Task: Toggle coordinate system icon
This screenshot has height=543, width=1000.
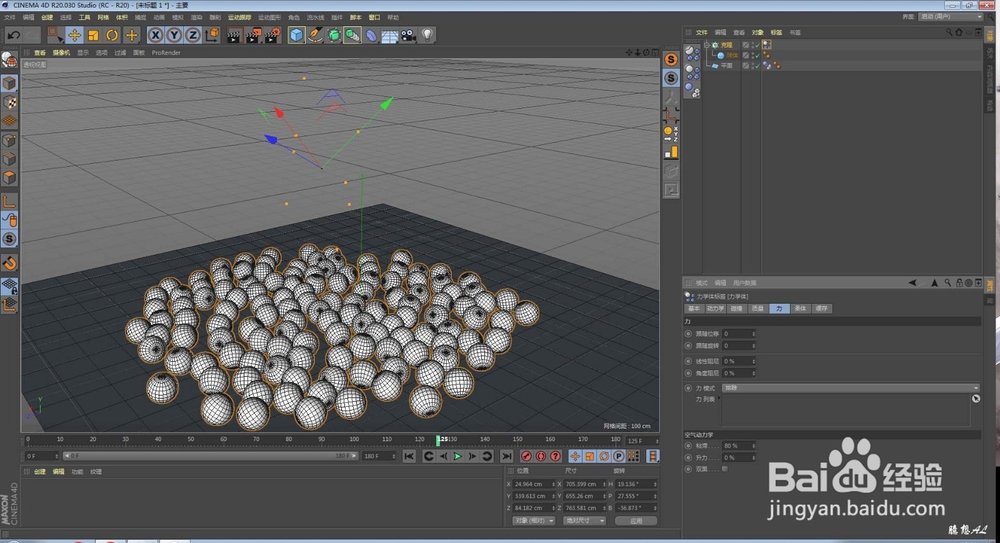Action: pyautogui.click(x=212, y=35)
